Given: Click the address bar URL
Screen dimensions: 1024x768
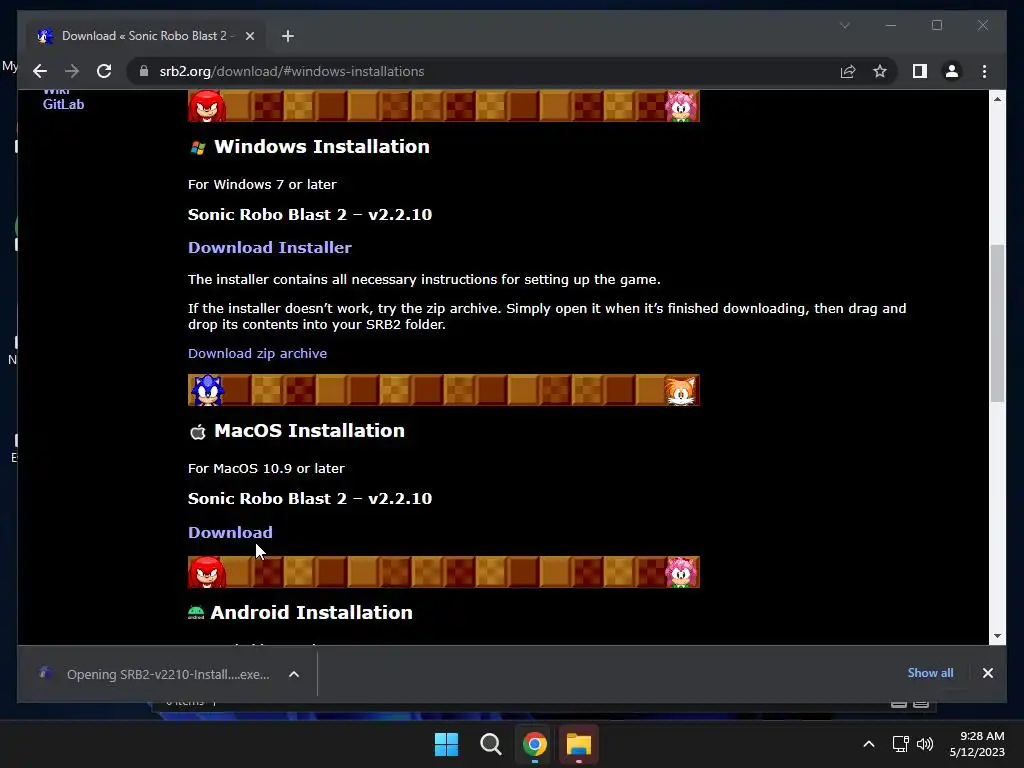Looking at the screenshot, I should tap(292, 71).
